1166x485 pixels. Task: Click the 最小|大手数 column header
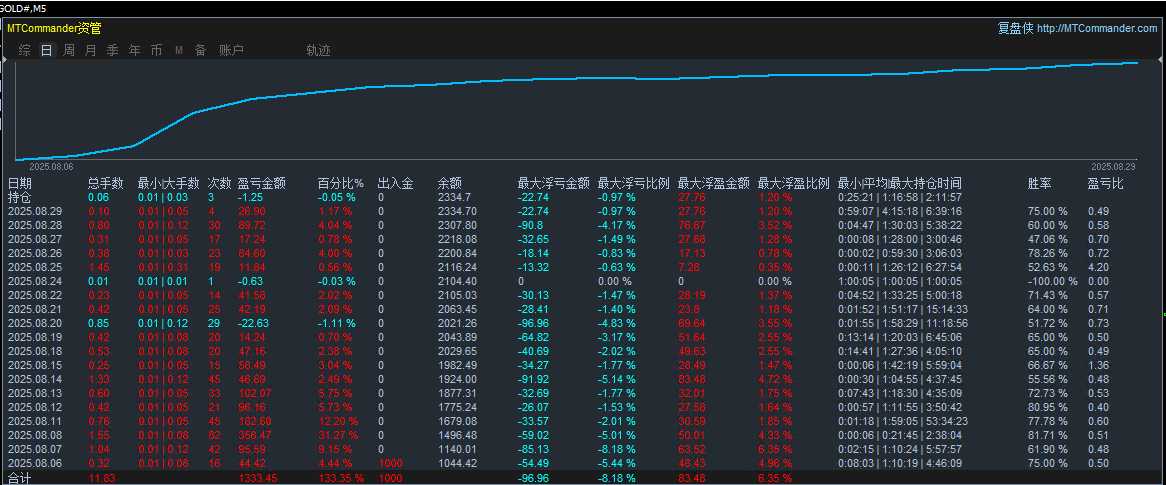[169, 184]
